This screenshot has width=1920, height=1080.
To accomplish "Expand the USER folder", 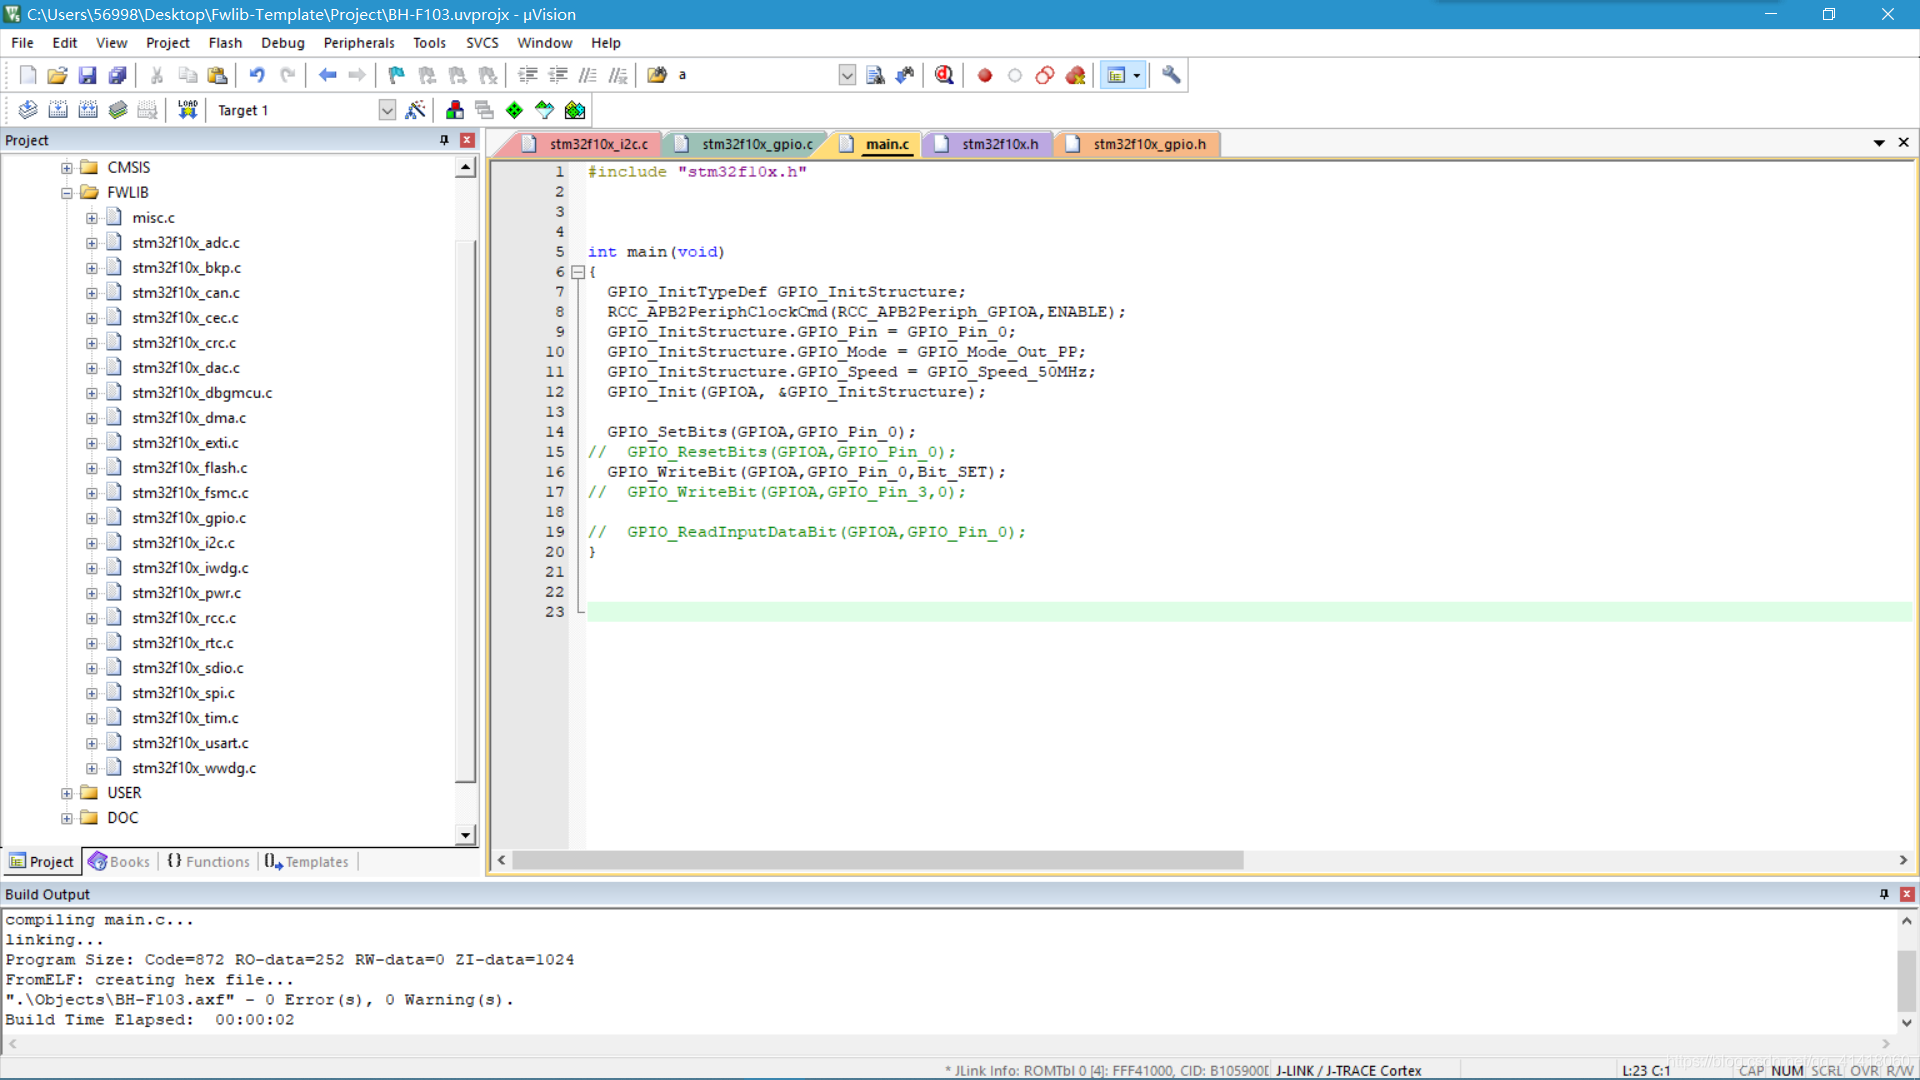I will click(67, 793).
